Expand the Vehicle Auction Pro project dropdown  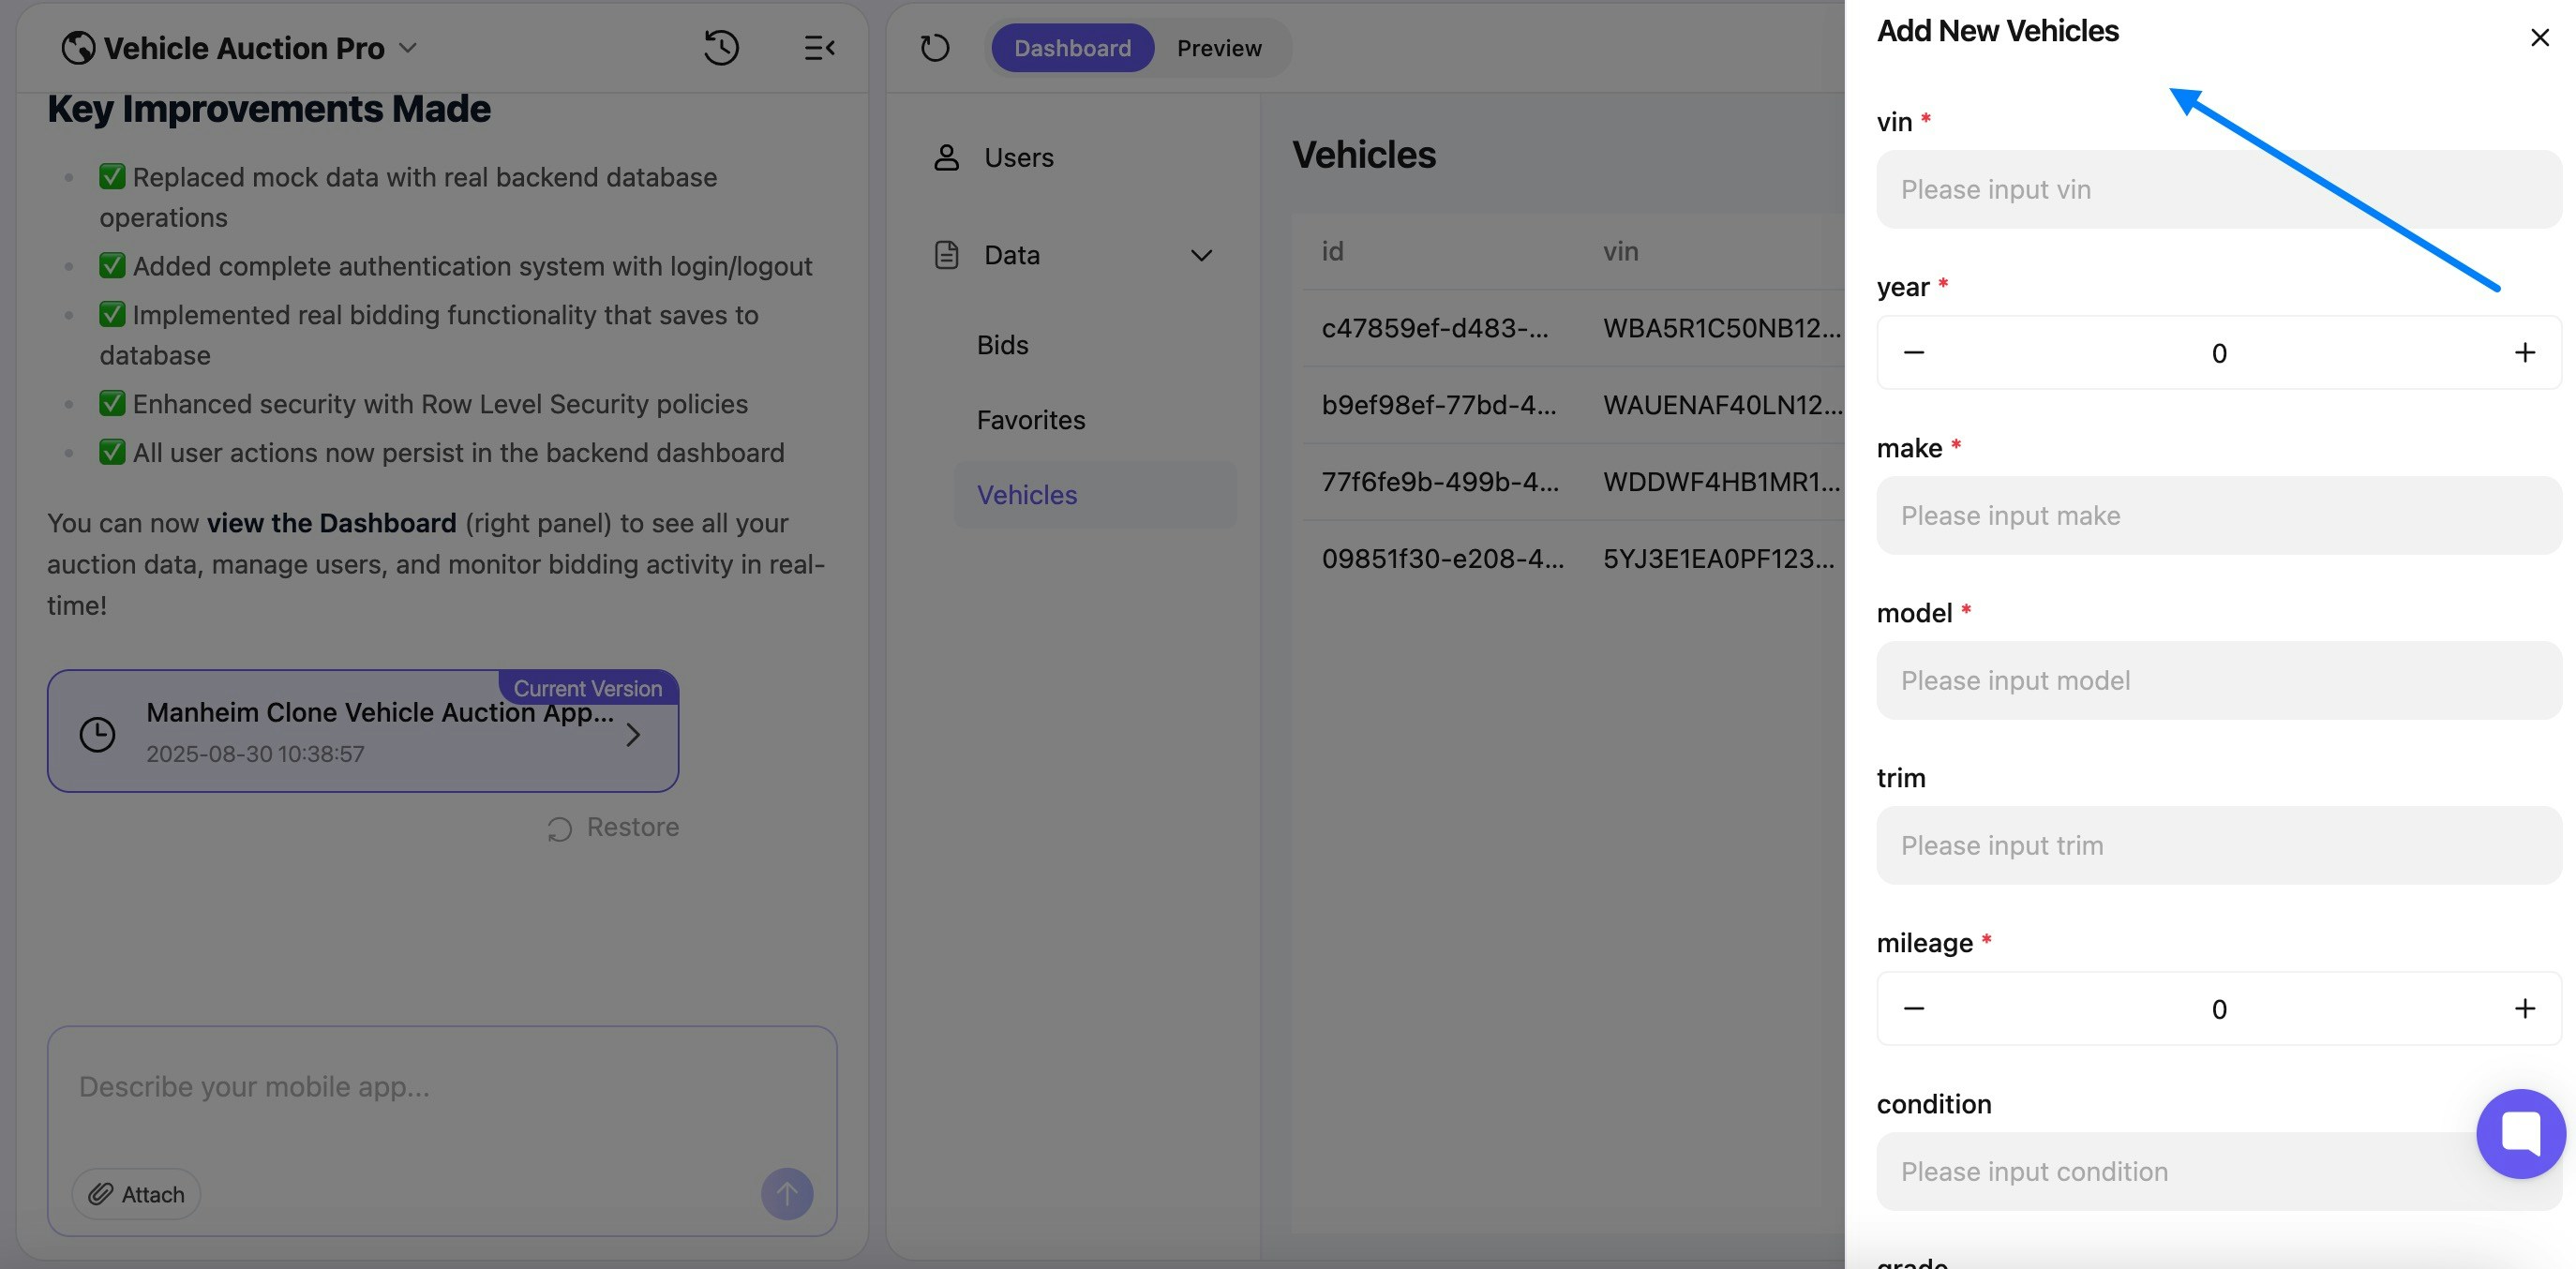(x=408, y=47)
